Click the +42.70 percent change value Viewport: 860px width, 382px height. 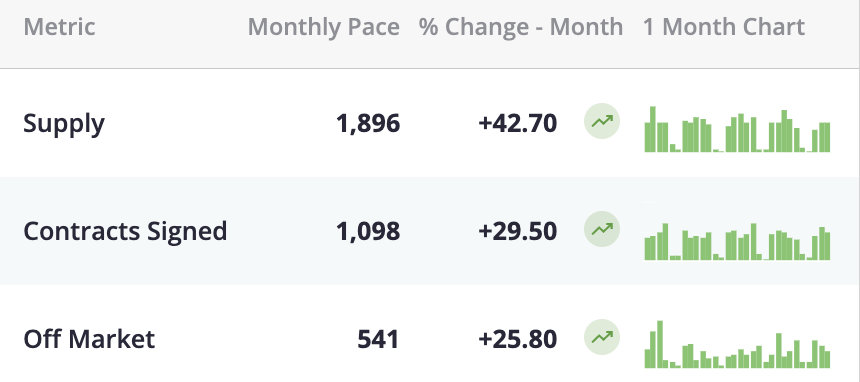[518, 122]
